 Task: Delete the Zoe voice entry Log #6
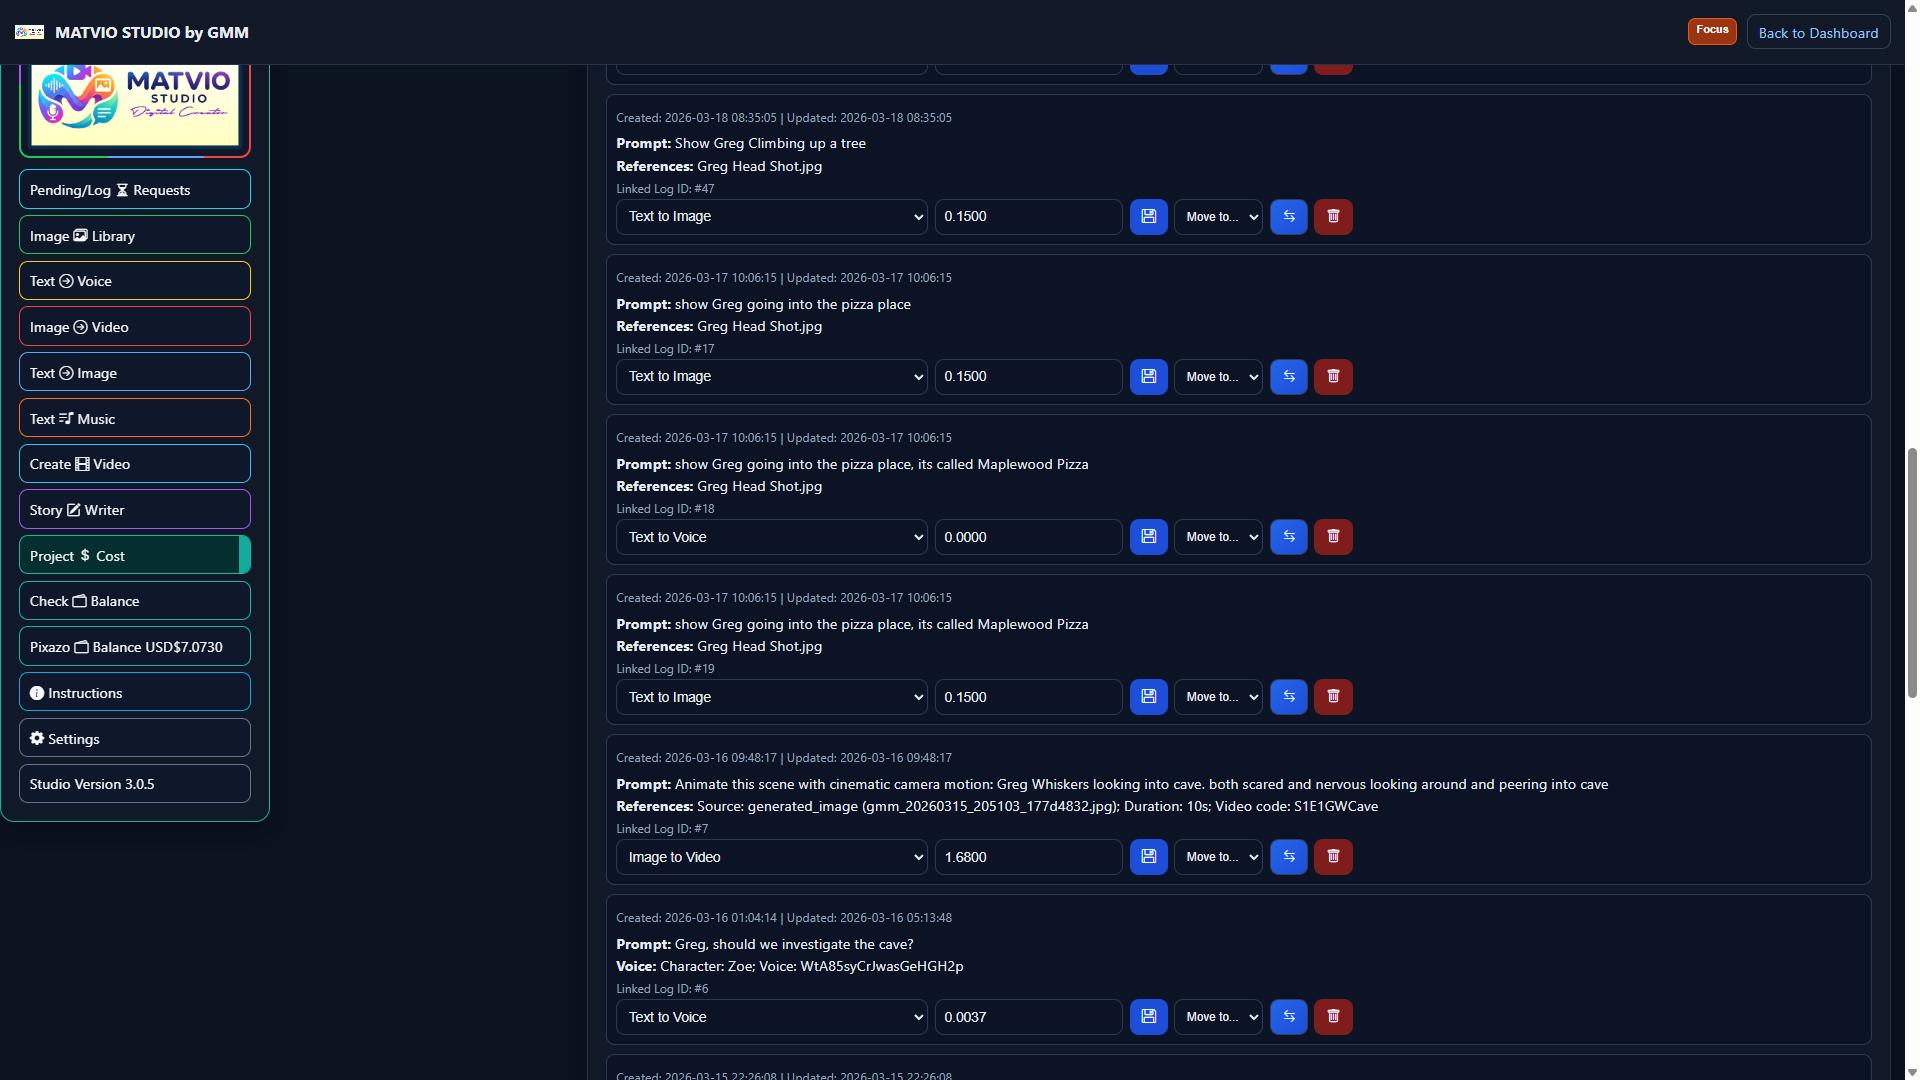tap(1333, 1017)
